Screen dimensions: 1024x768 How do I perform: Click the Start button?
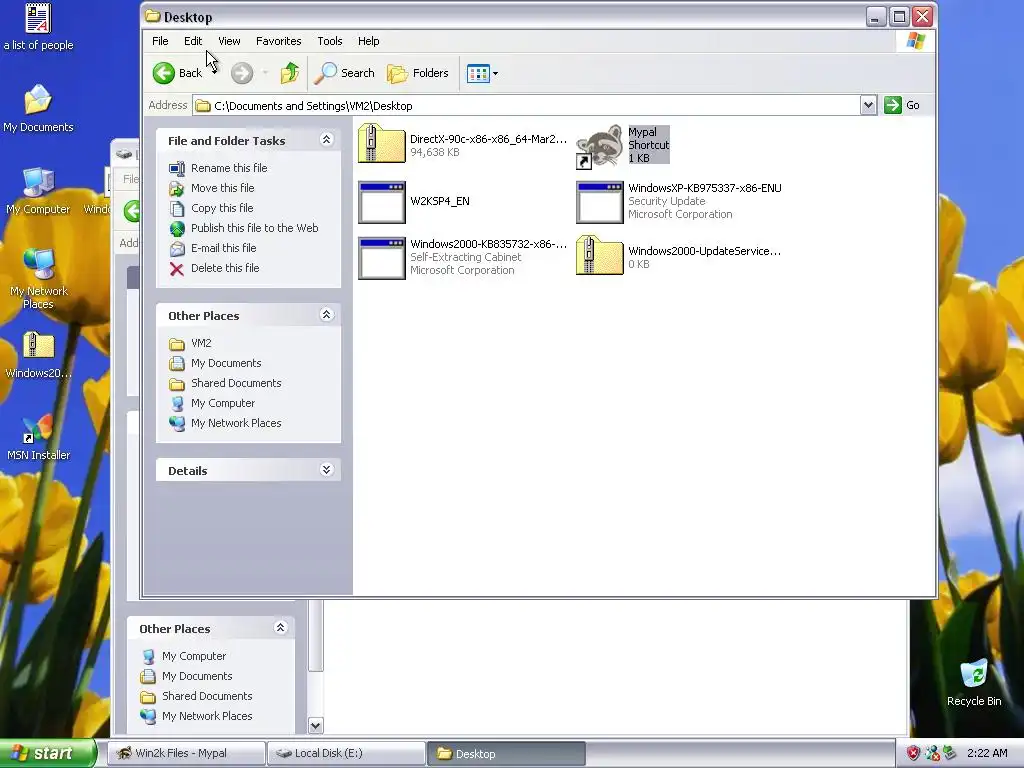coord(48,754)
